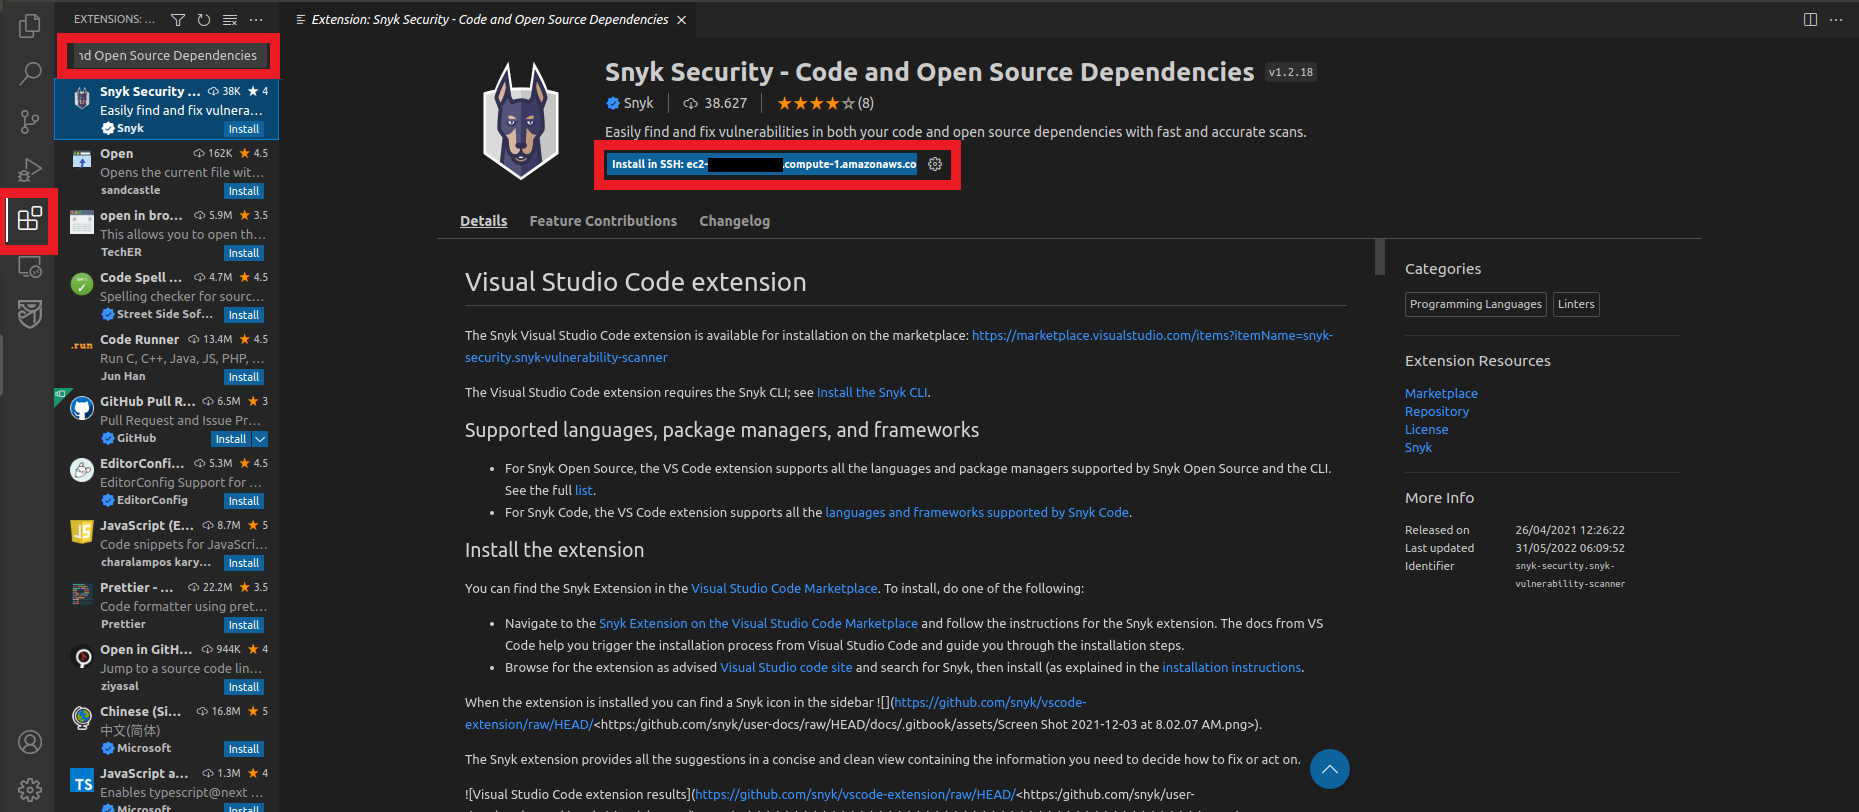Select the Code Runner list entry
Screen dimensions: 1859x812
pos(167,357)
